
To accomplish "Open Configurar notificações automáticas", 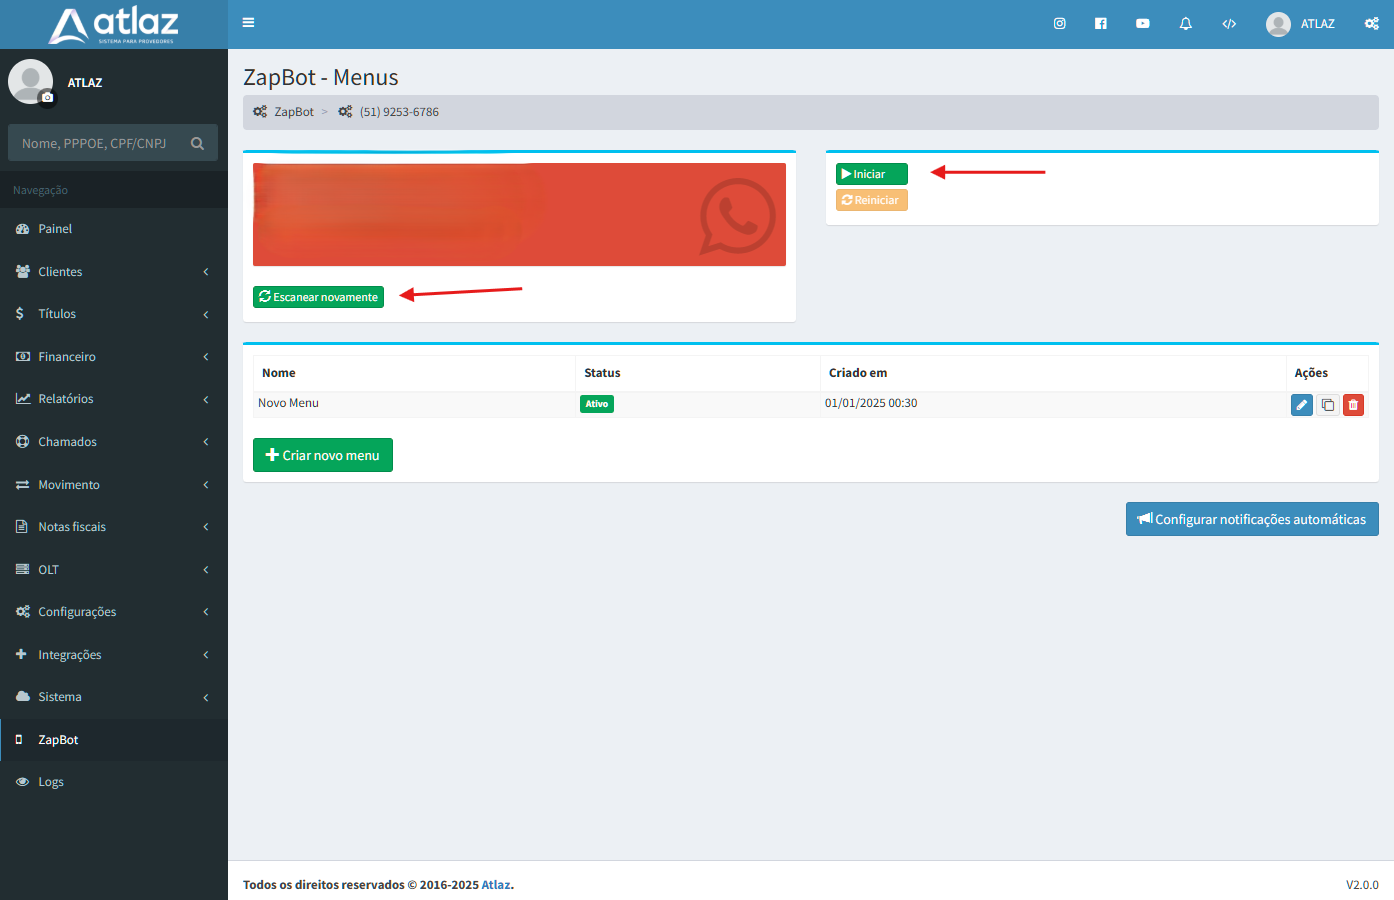I will coord(1251,519).
